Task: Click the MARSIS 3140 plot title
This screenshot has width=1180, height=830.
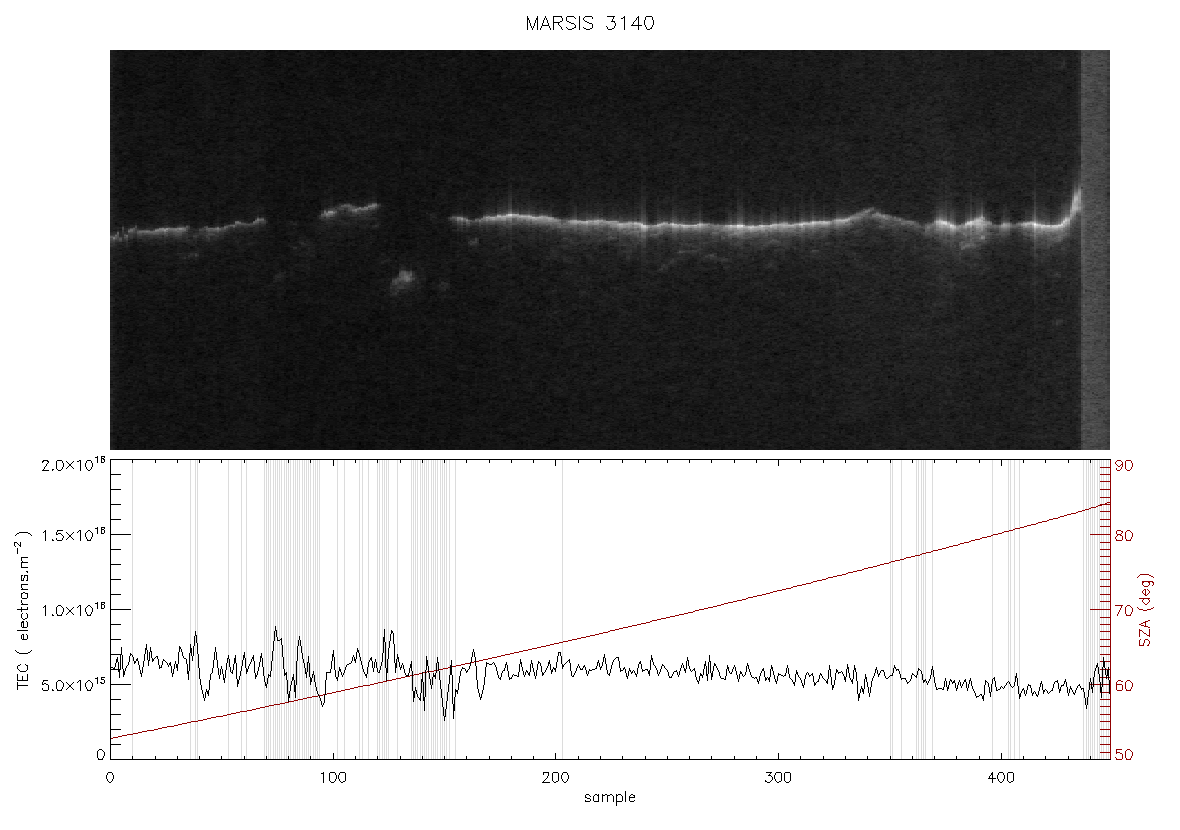Action: click(590, 23)
